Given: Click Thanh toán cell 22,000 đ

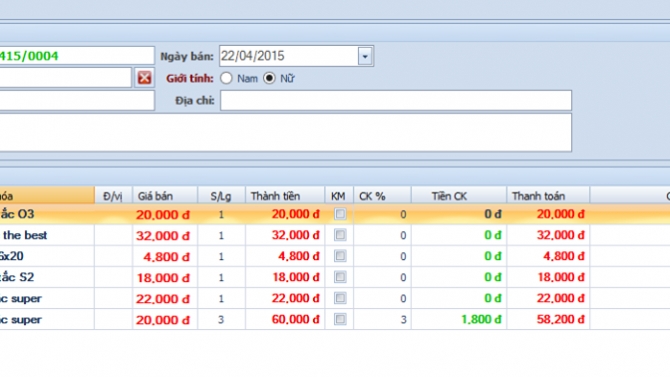Looking at the screenshot, I should [x=548, y=298].
